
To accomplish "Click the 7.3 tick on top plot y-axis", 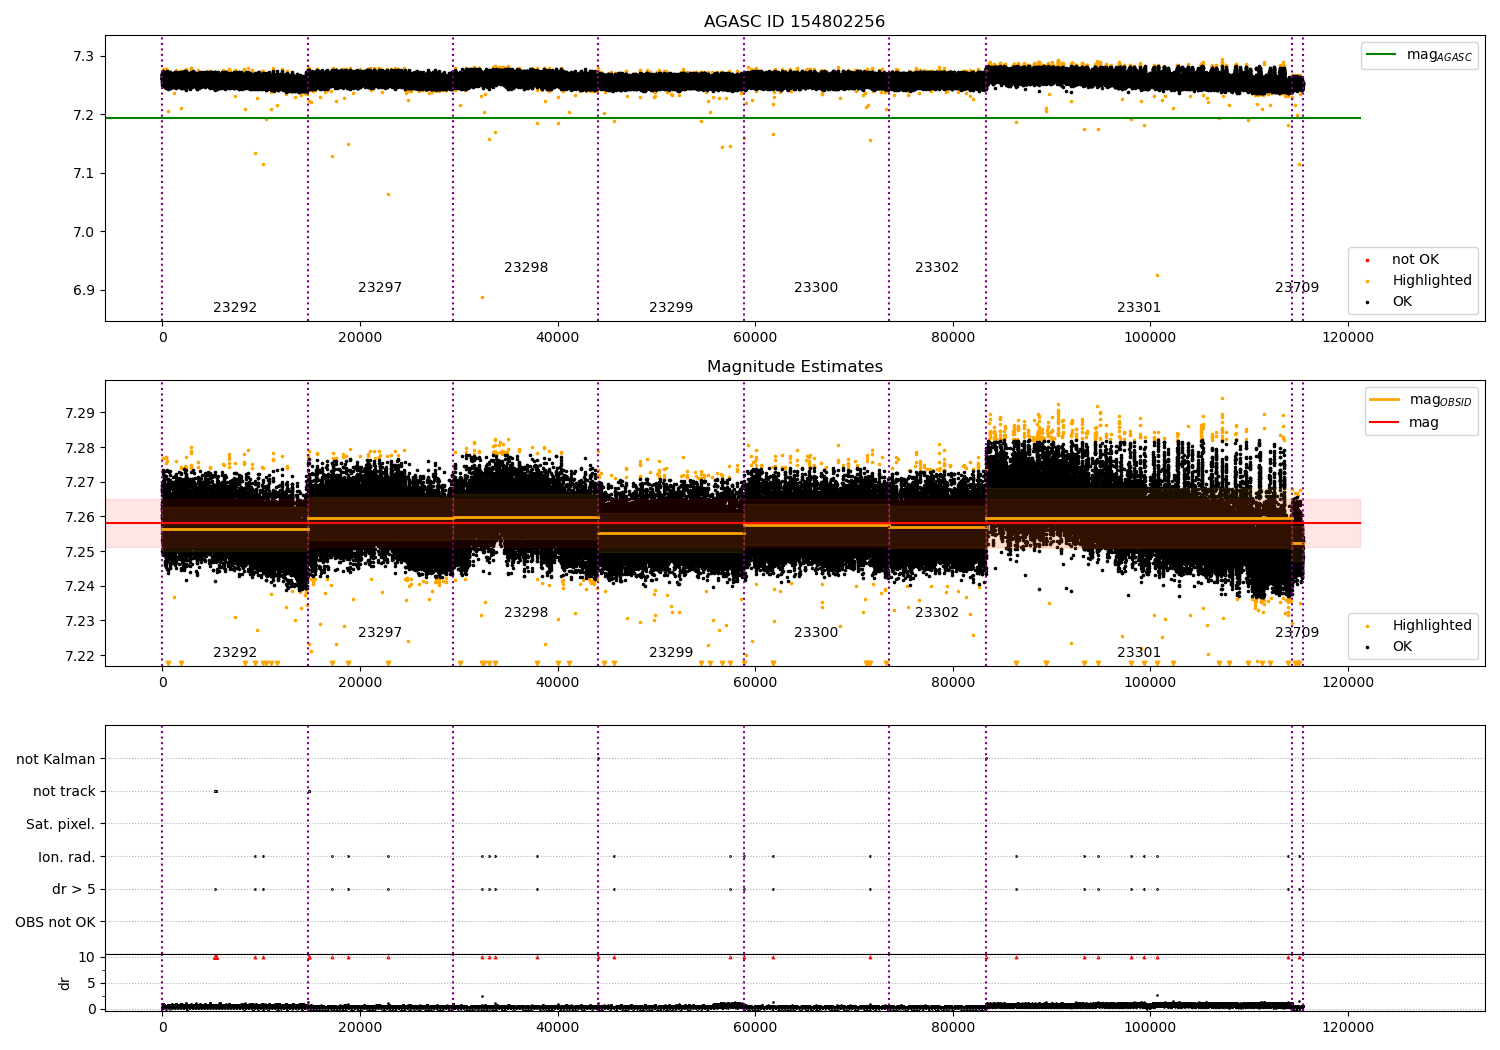I will (84, 57).
